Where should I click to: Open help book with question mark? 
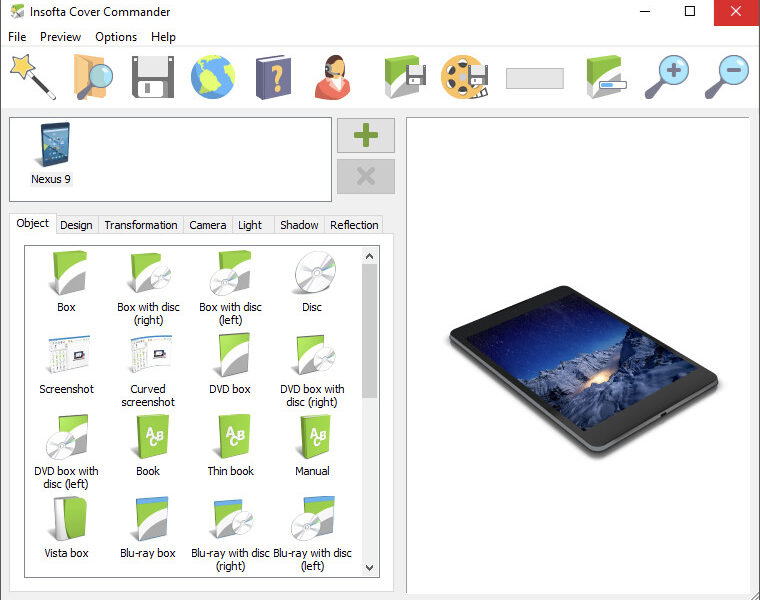click(x=273, y=78)
